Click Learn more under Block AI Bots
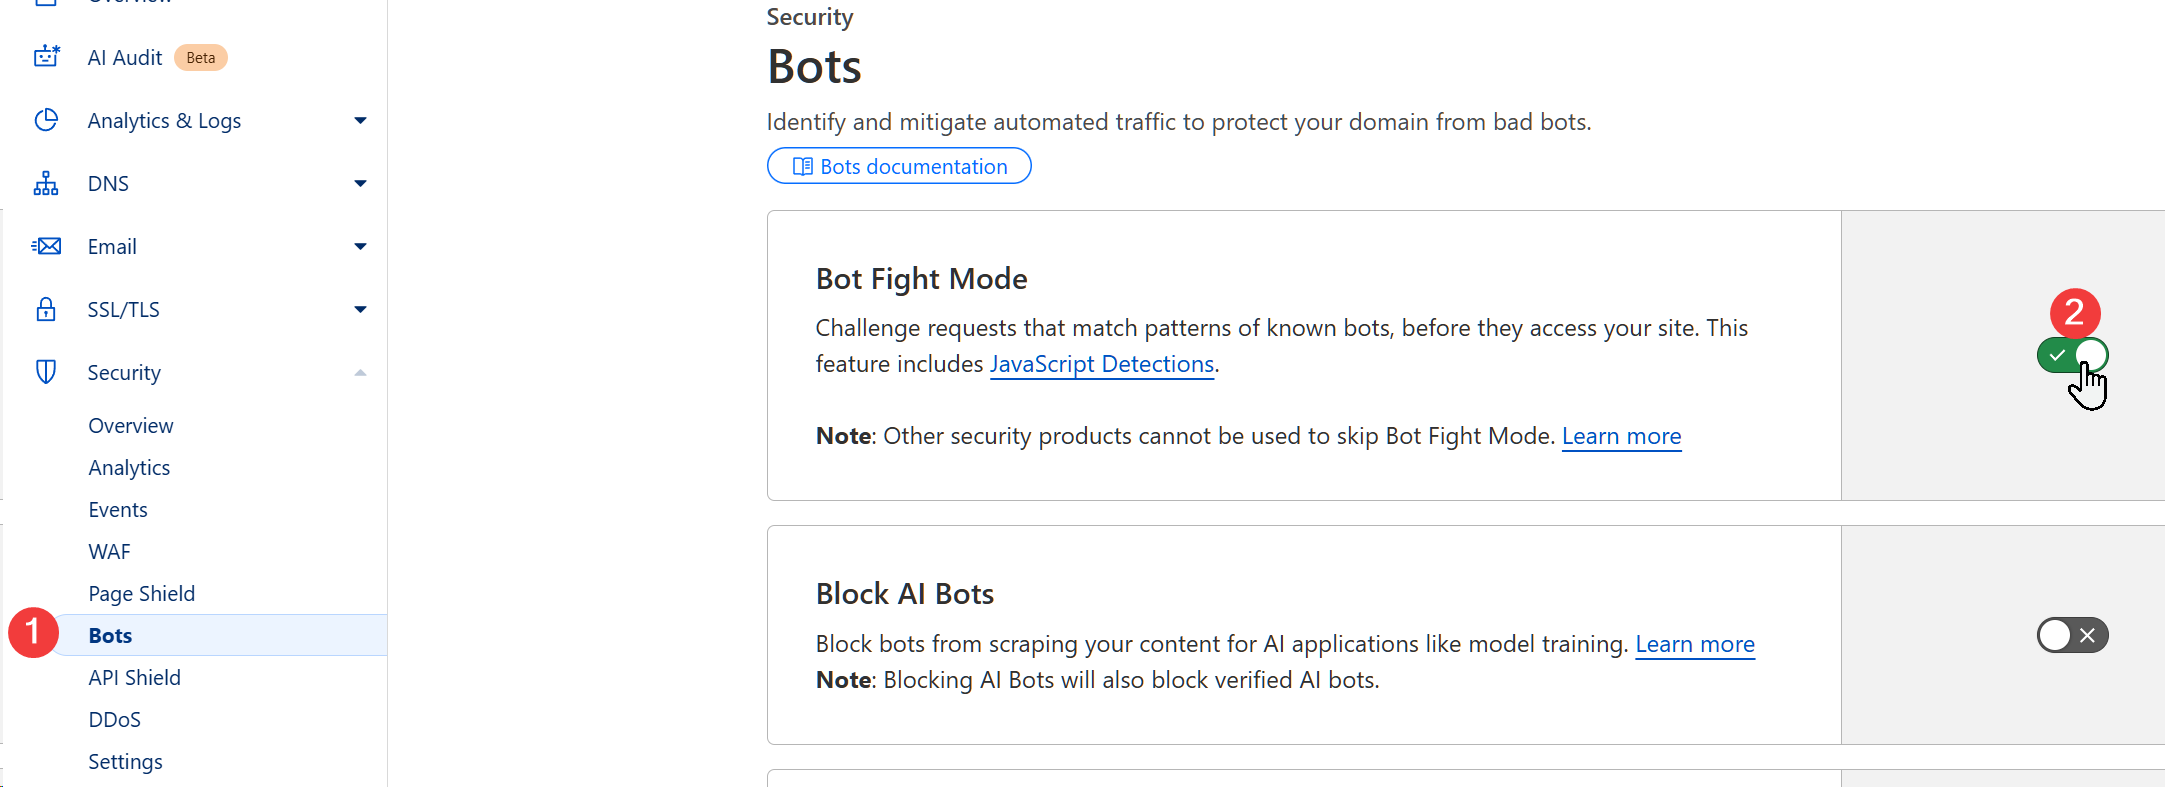The width and height of the screenshot is (2165, 787). tap(1694, 644)
